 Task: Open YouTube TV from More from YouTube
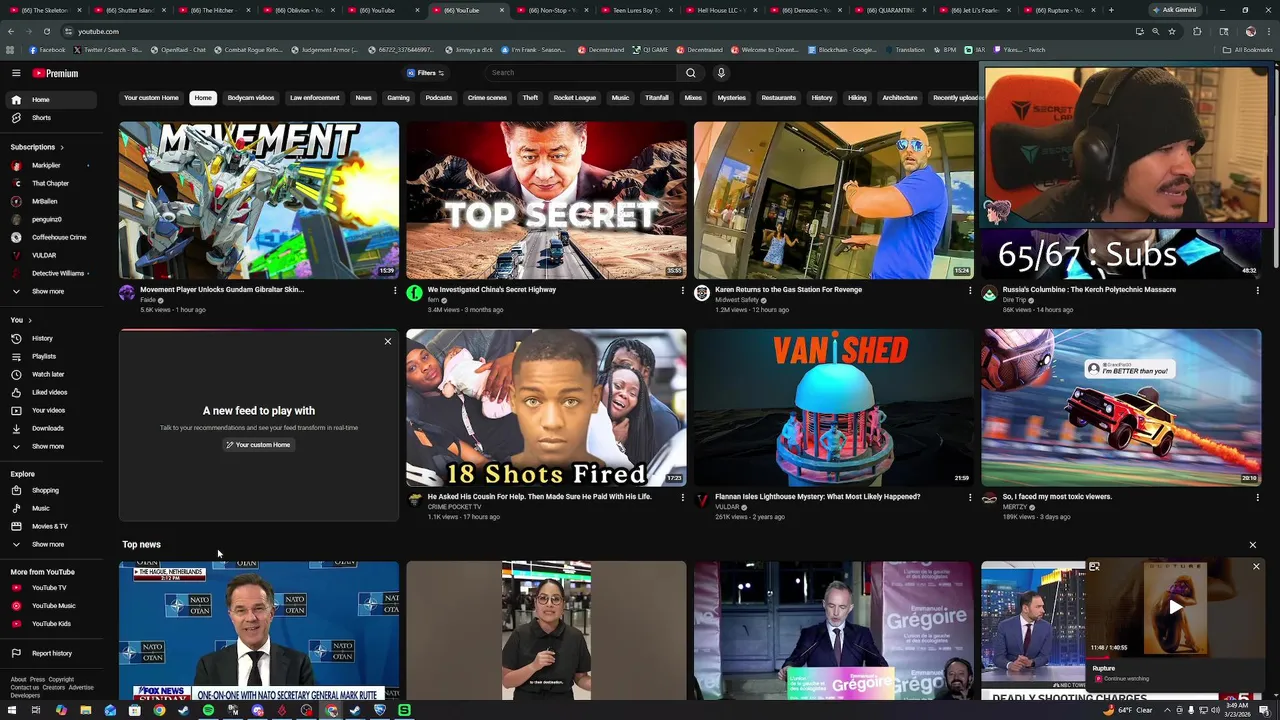pos(53,588)
